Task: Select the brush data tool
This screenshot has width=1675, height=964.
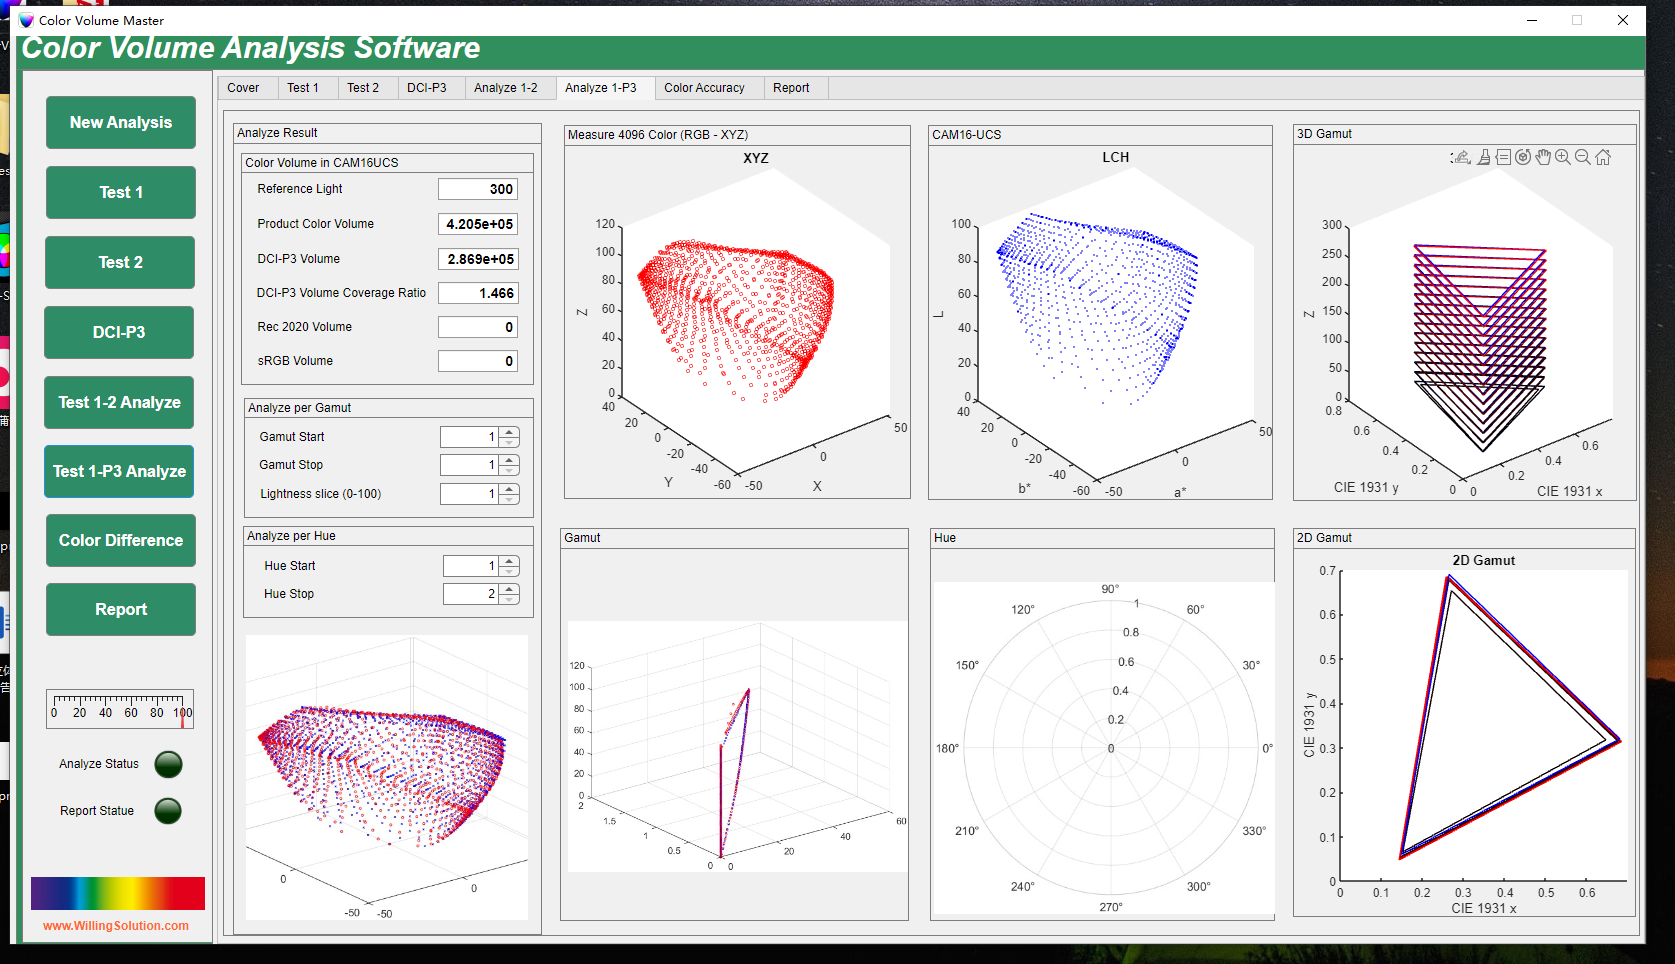Action: click(1484, 157)
